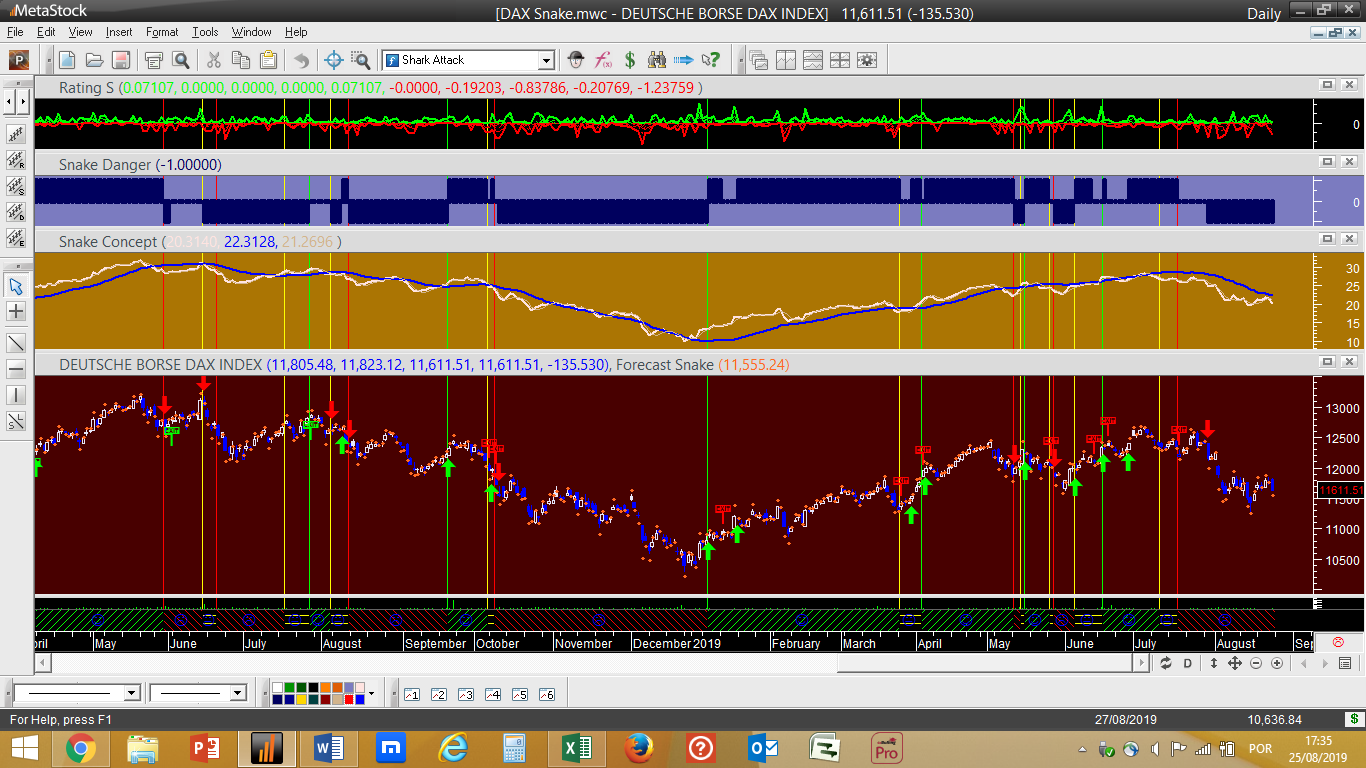The image size is (1366, 768).
Task: Toggle the chart layout 3 button
Action: pyautogui.click(x=465, y=694)
